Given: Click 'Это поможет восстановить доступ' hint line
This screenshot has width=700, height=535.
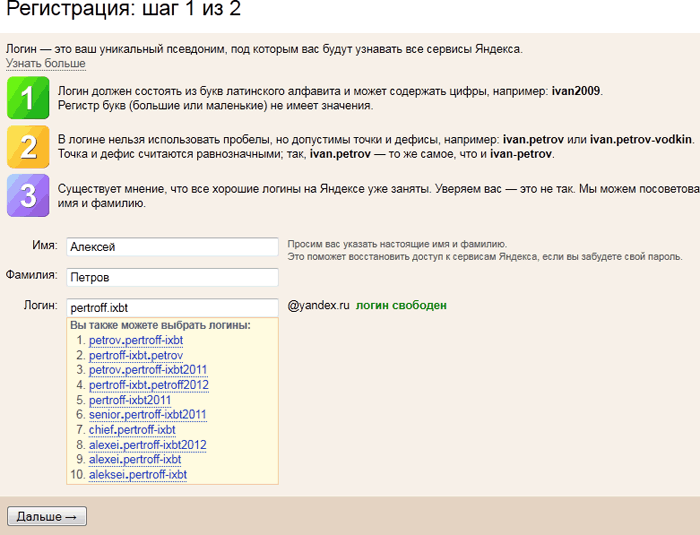Looking at the screenshot, I should (x=485, y=257).
